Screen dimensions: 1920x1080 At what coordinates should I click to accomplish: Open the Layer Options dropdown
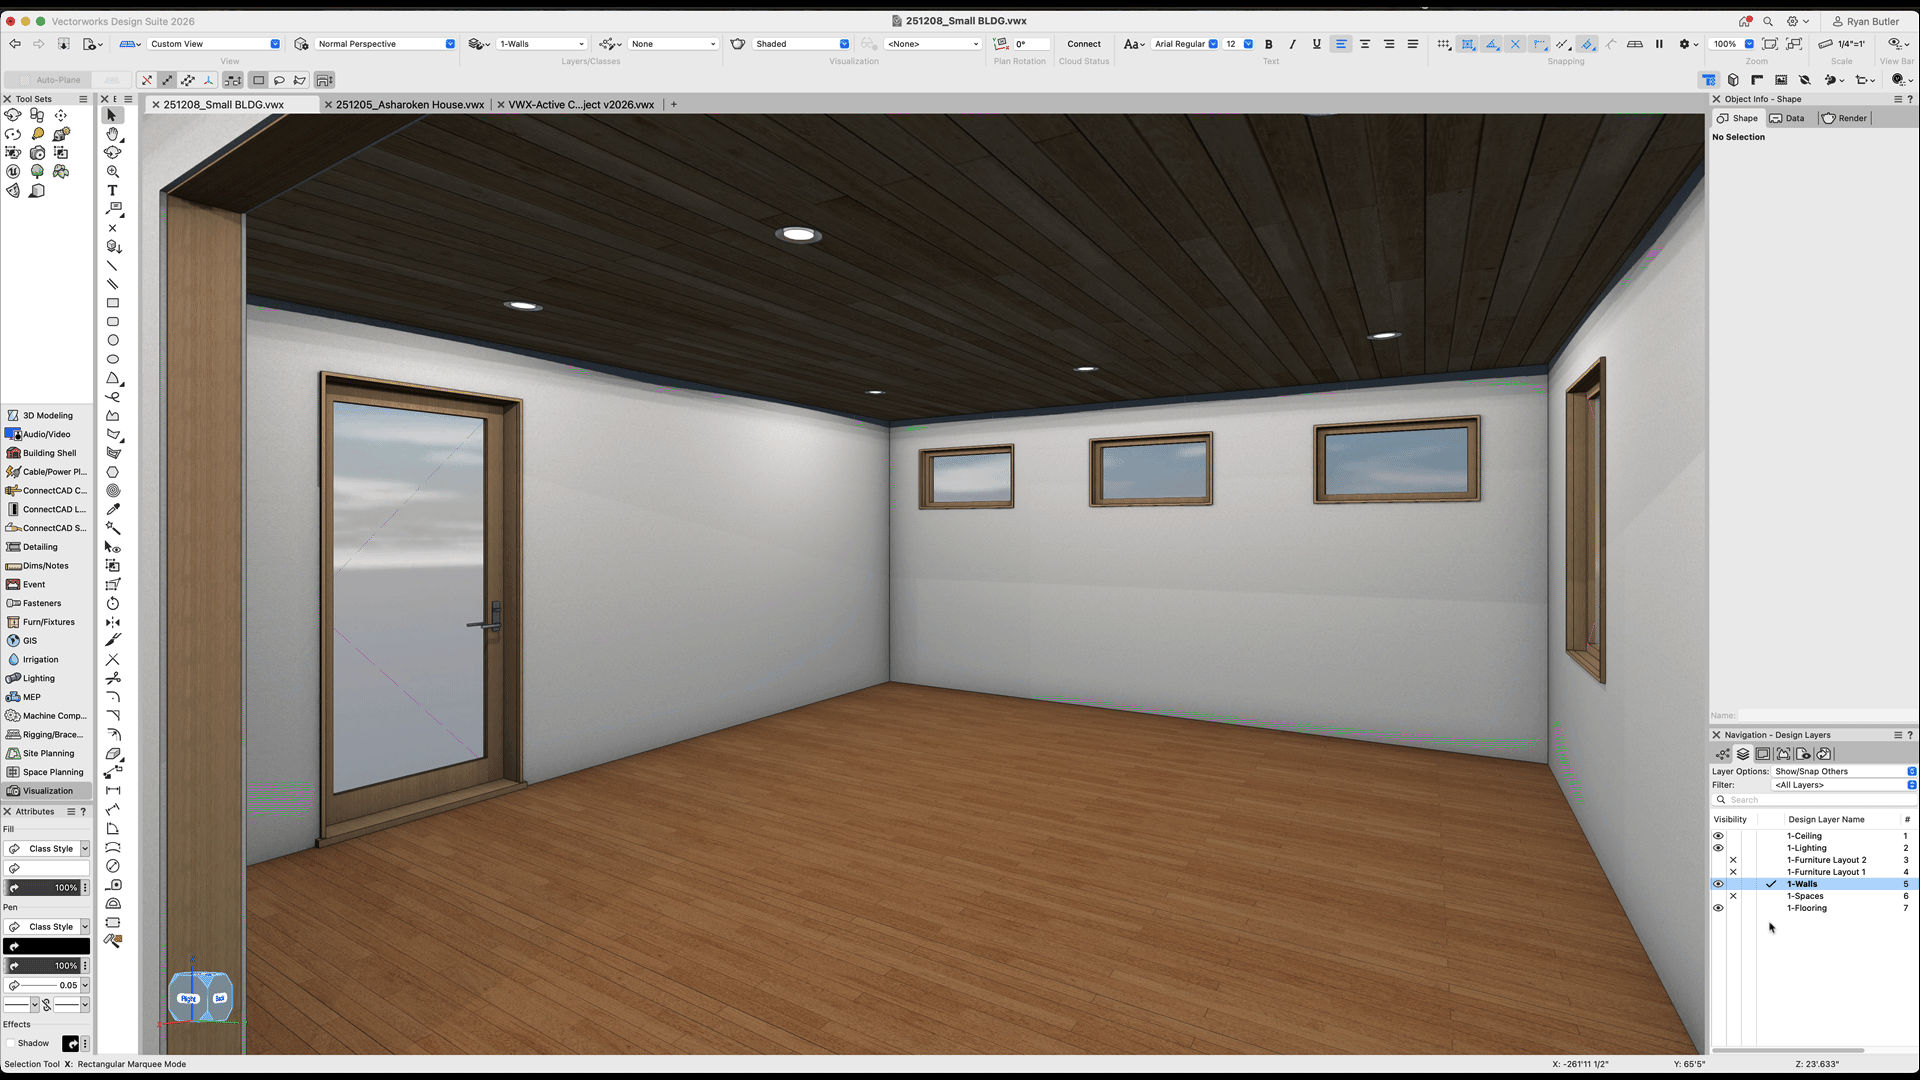coord(1843,771)
